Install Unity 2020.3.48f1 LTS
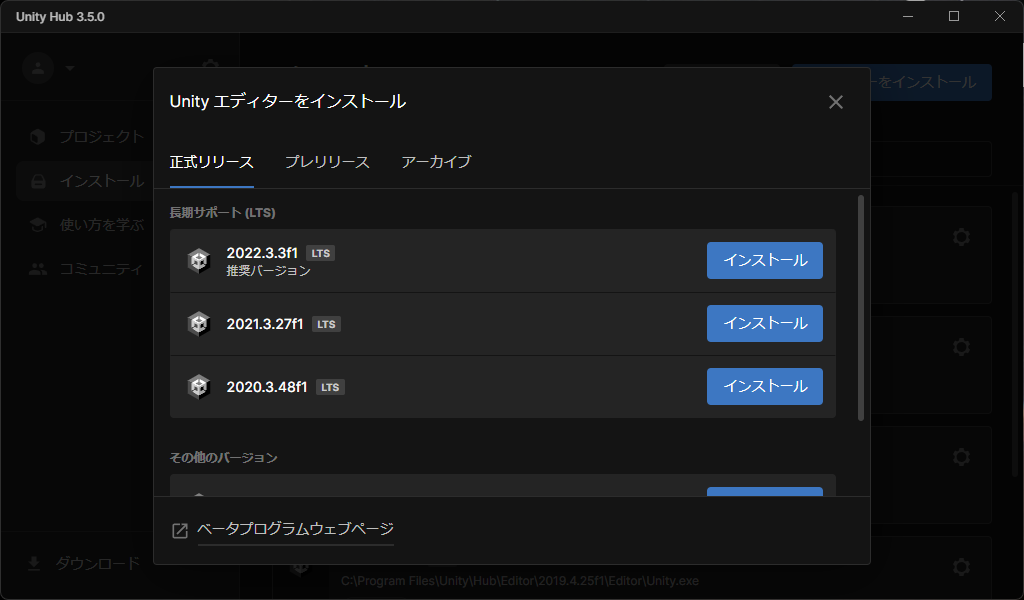Screen dimensions: 1024x600 pos(765,387)
